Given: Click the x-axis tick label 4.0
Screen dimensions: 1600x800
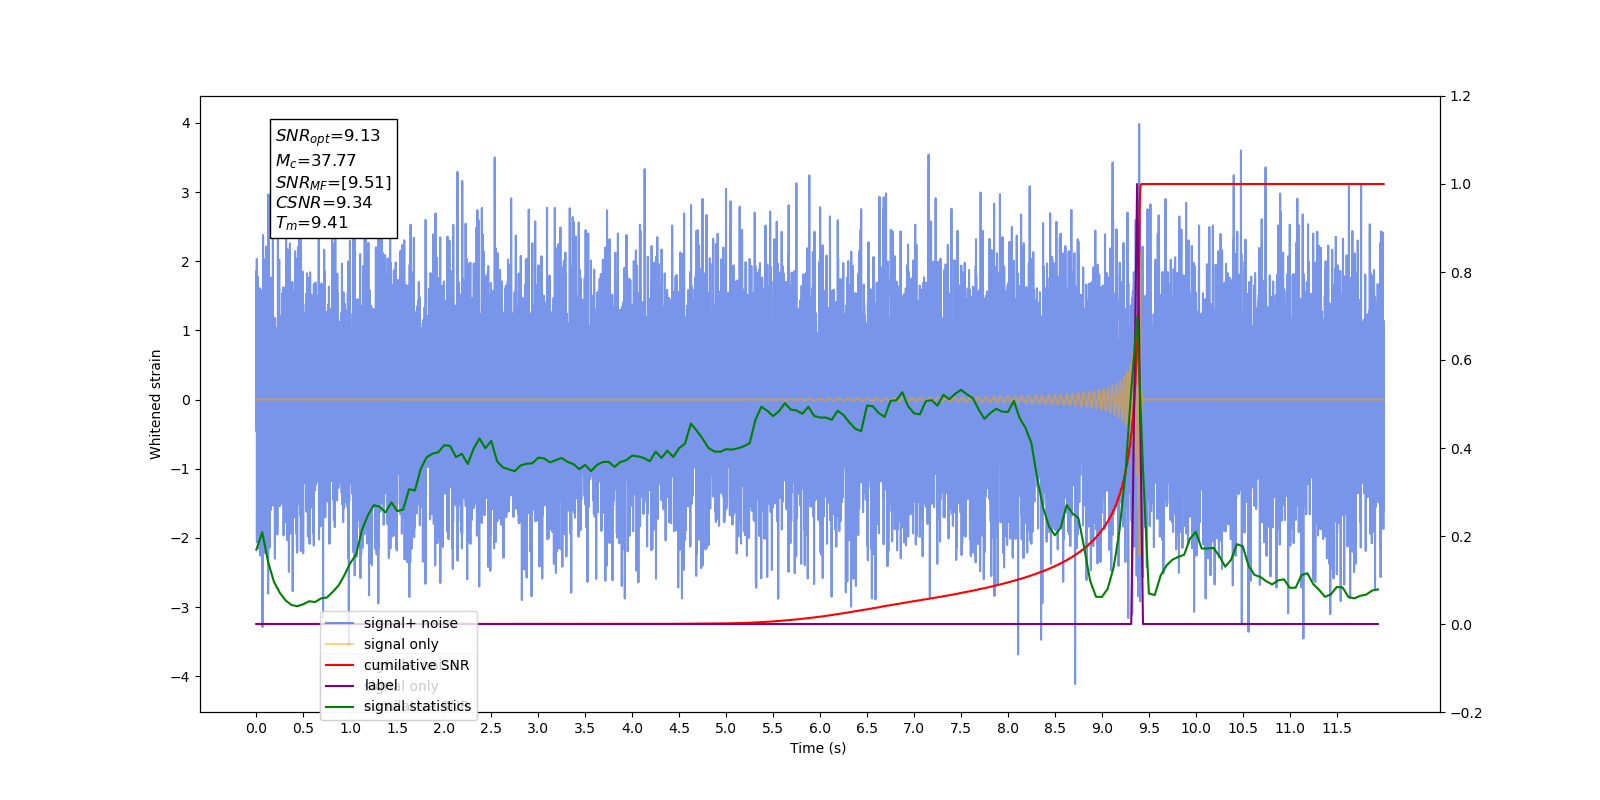Looking at the screenshot, I should [632, 728].
